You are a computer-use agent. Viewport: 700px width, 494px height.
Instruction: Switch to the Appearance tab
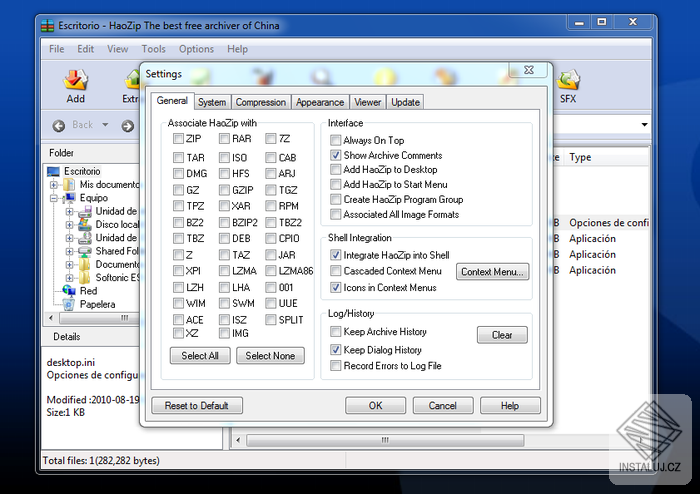point(320,102)
